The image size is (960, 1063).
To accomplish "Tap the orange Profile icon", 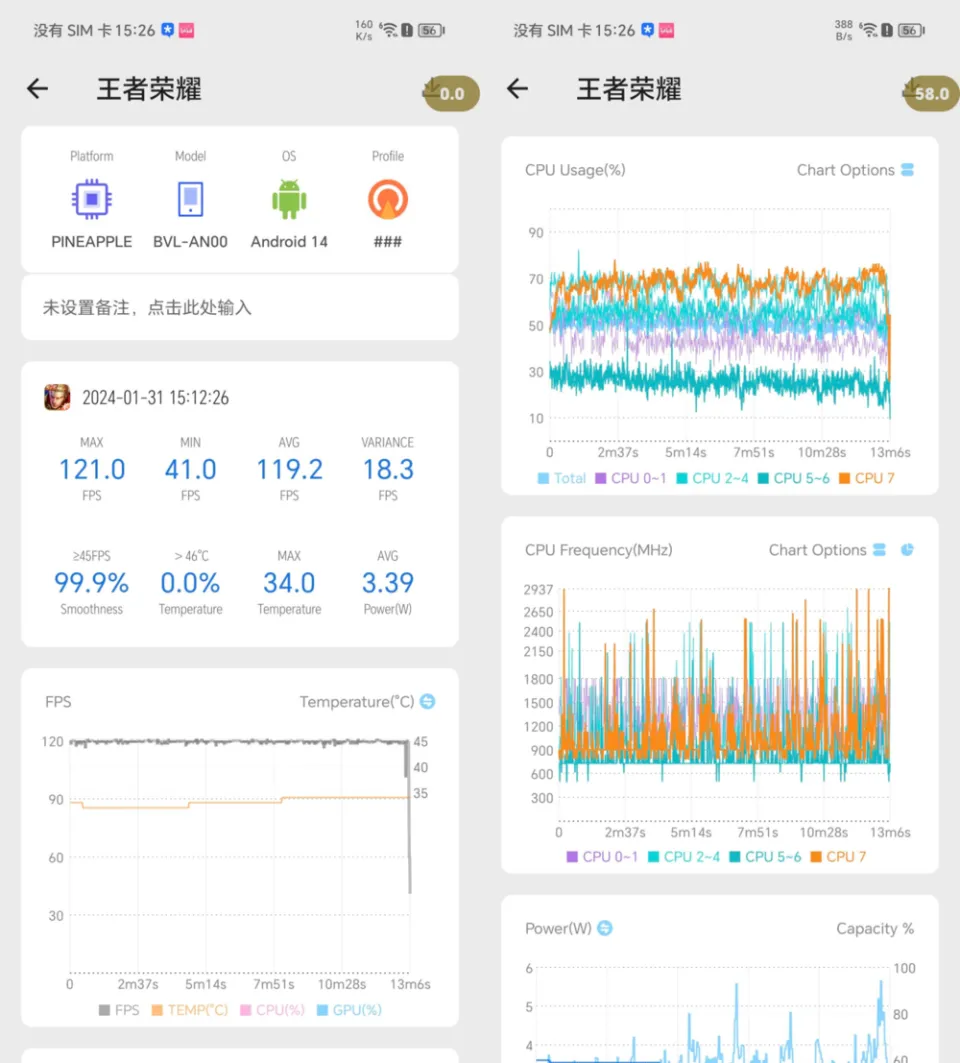I will 387,200.
